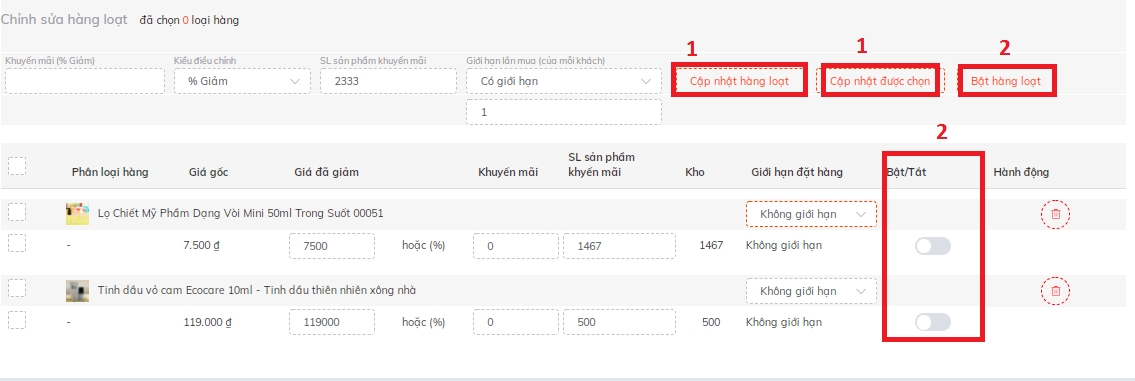Image resolution: width=1135 pixels, height=381 pixels.
Task: Click the Phân loại hàng column header
Action: pyautogui.click(x=110, y=172)
